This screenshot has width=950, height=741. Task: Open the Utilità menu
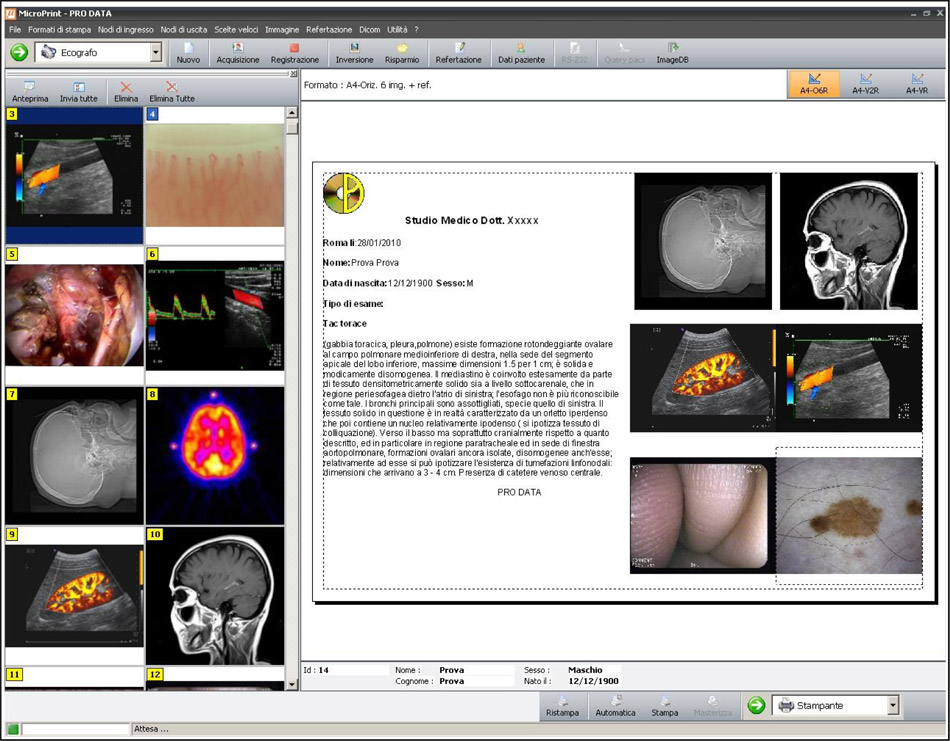397,29
